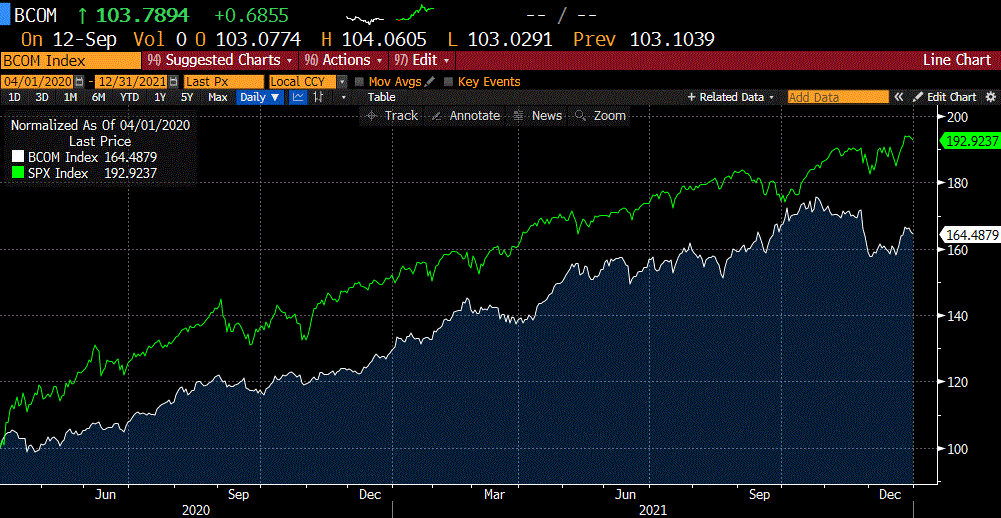Image resolution: width=1001 pixels, height=518 pixels.
Task: Open Suggested Charts dropdown
Action: [220, 60]
